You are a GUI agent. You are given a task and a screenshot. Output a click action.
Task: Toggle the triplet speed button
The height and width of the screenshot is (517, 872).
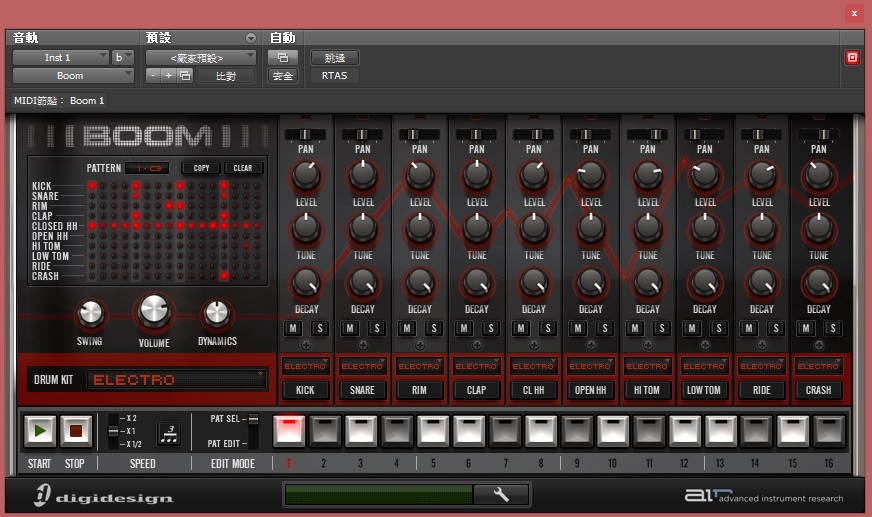[169, 433]
